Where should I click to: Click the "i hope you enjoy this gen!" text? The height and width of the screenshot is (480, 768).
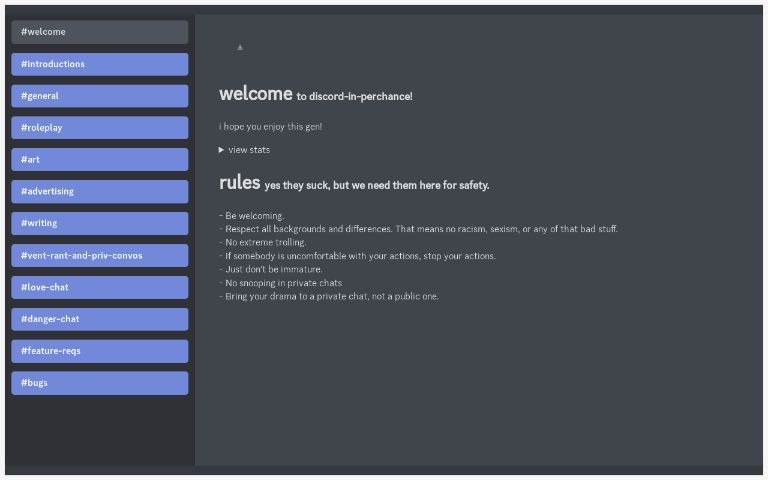tap(270, 127)
